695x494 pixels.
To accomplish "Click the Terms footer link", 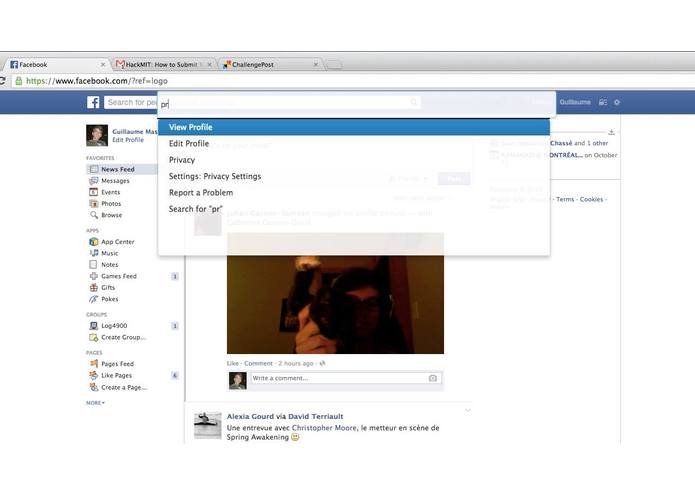I will pos(565,199).
